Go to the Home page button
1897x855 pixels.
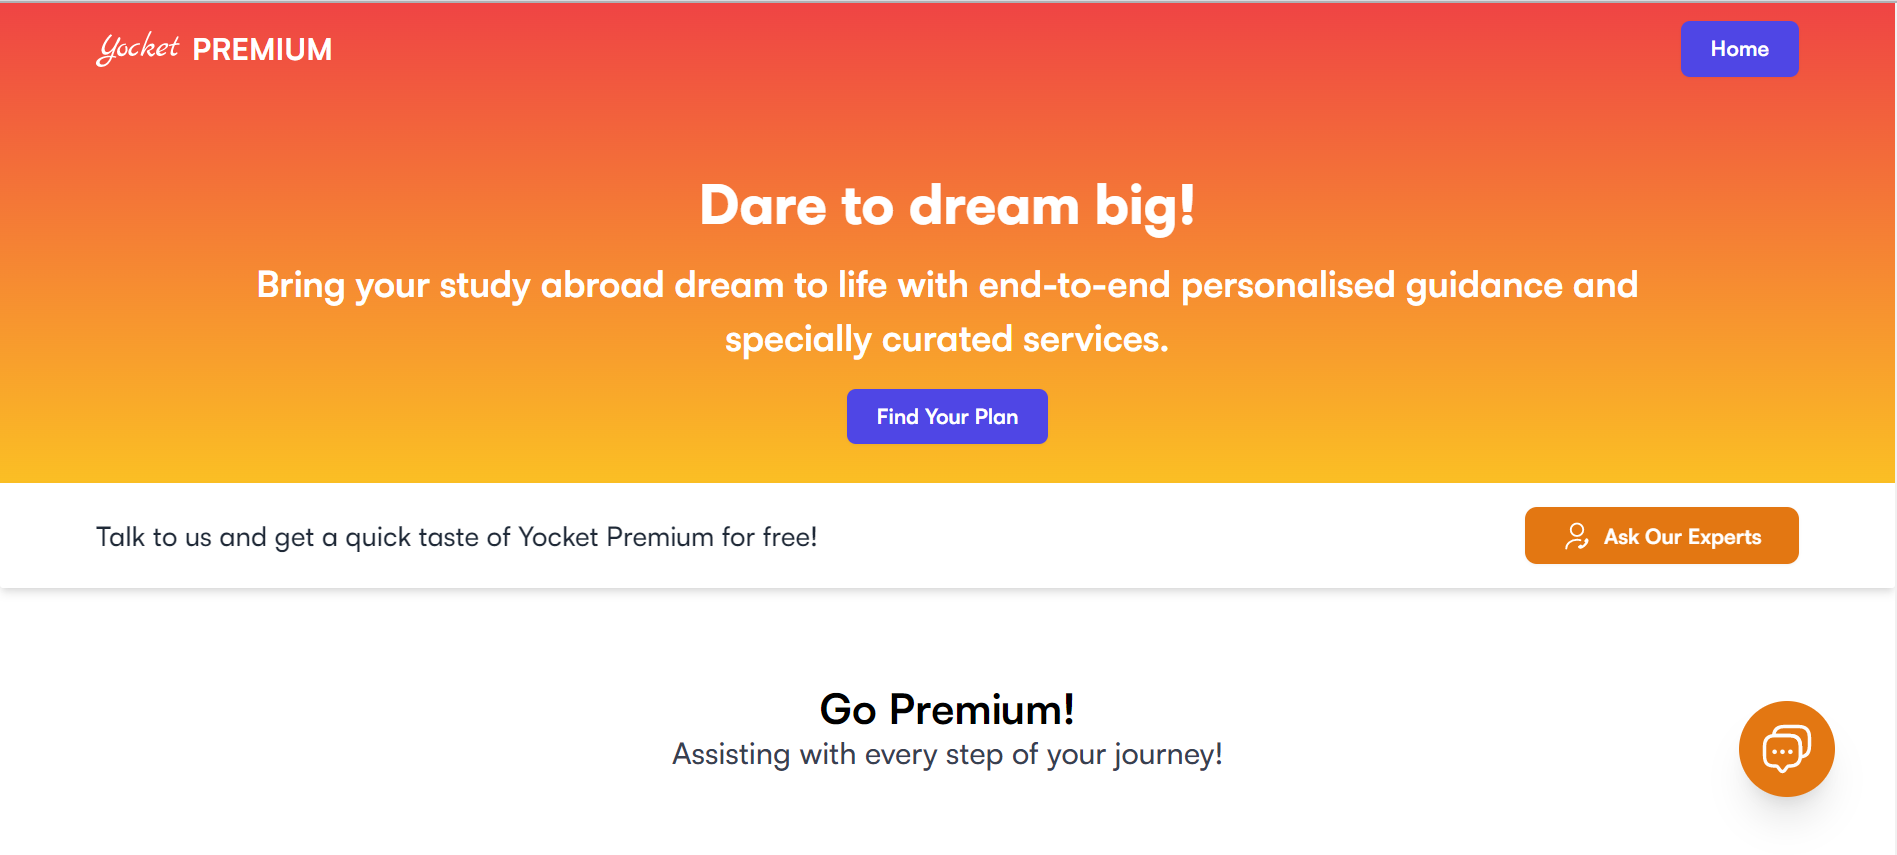click(x=1739, y=49)
